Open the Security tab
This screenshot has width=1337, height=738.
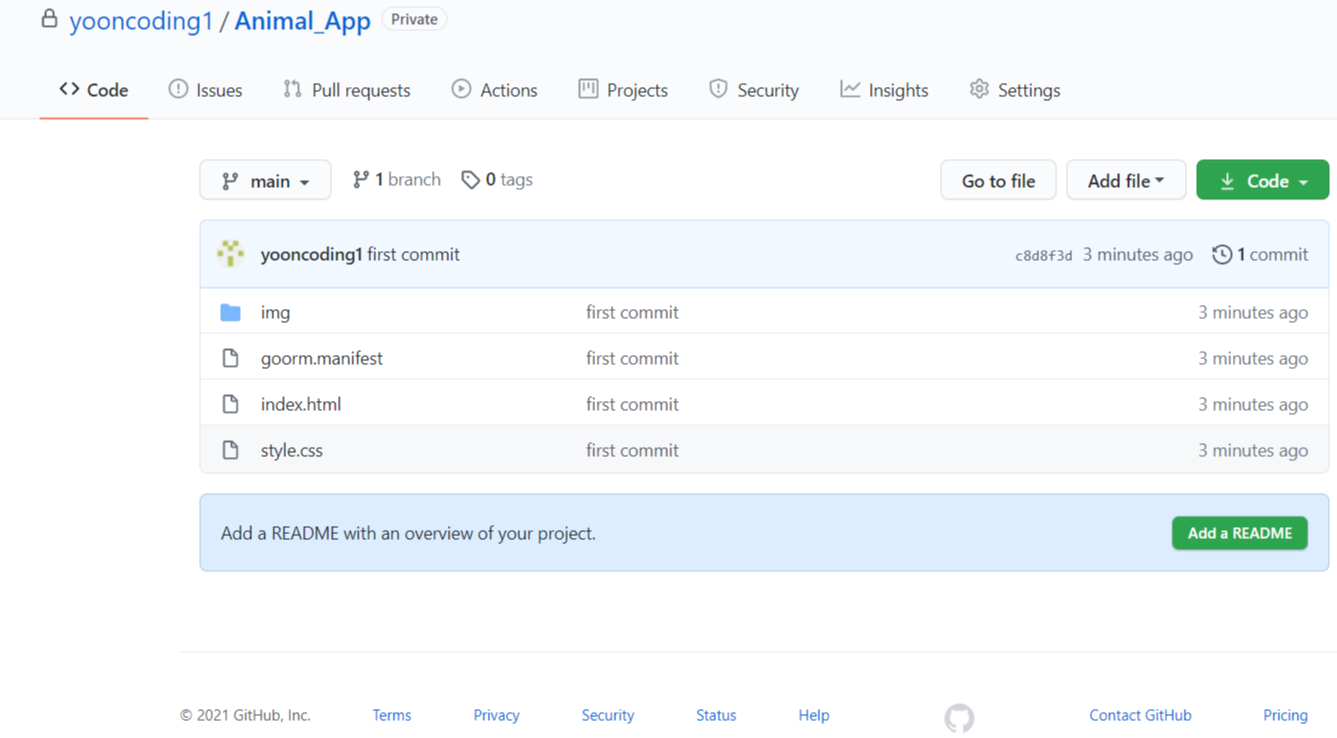click(754, 90)
